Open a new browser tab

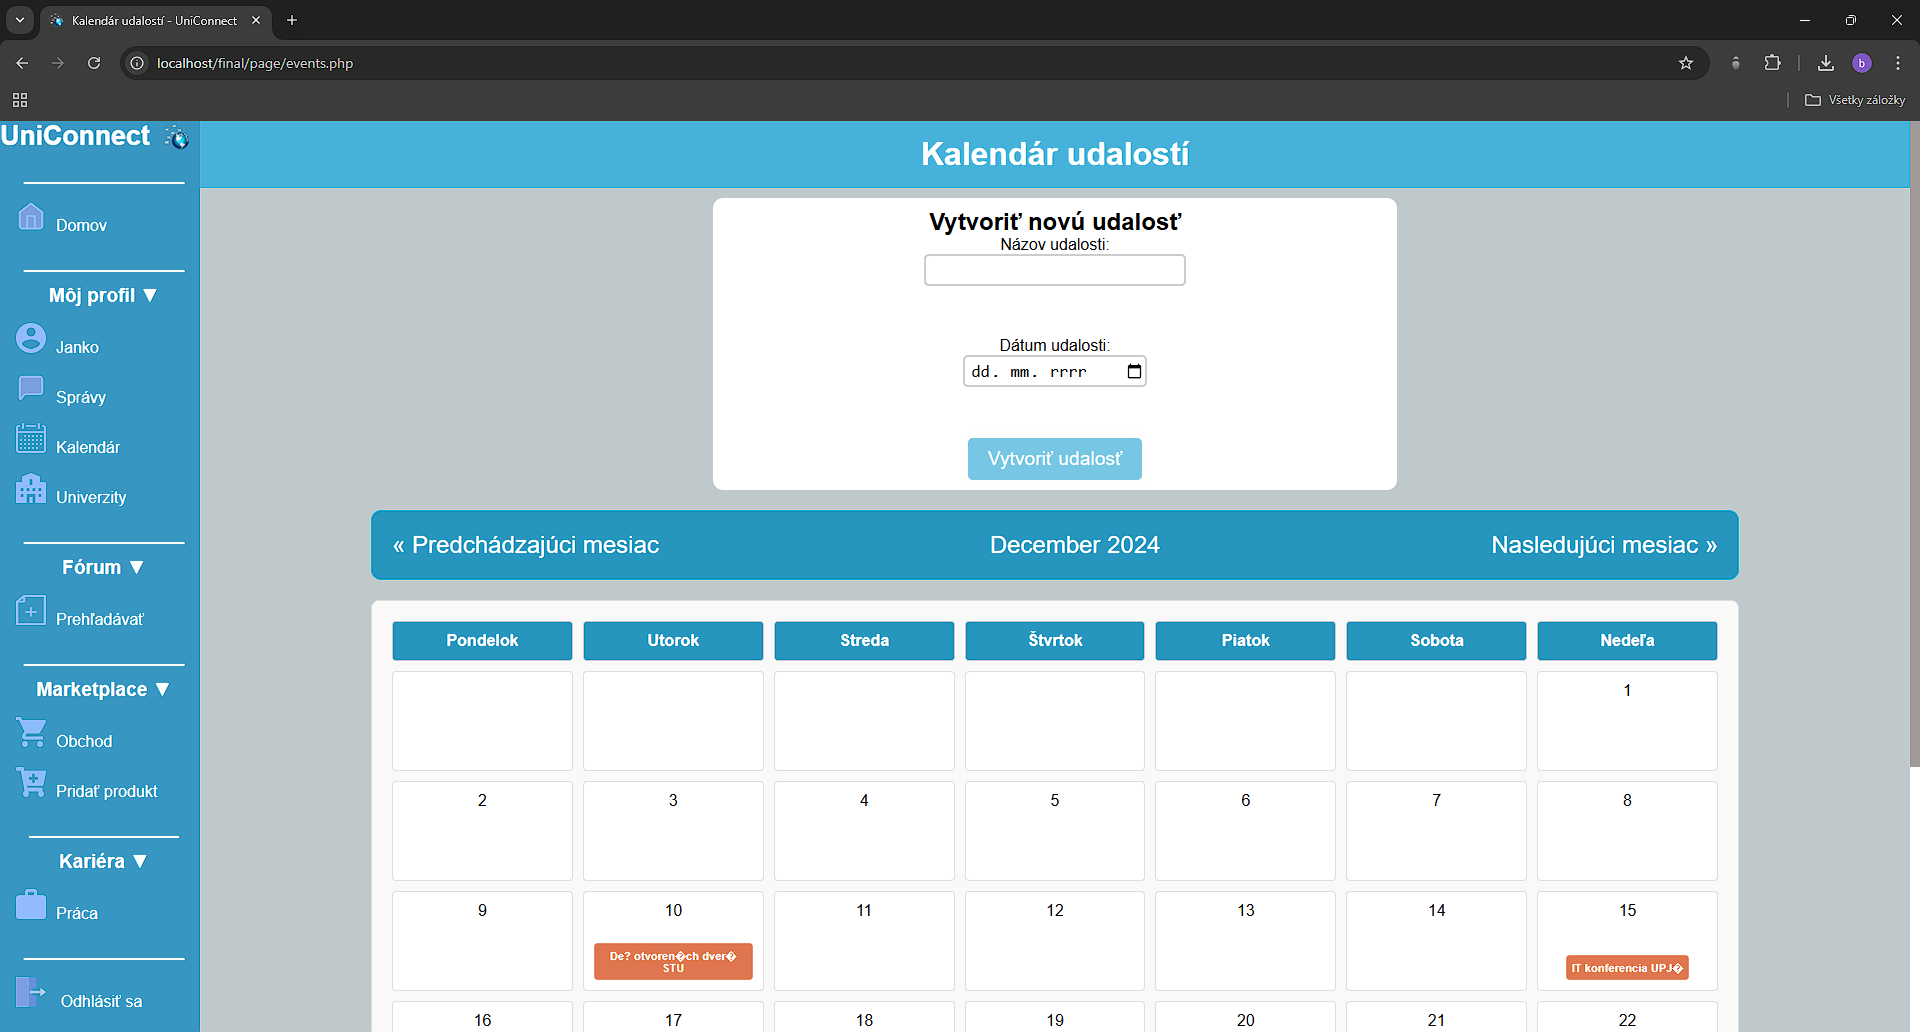coord(292,20)
